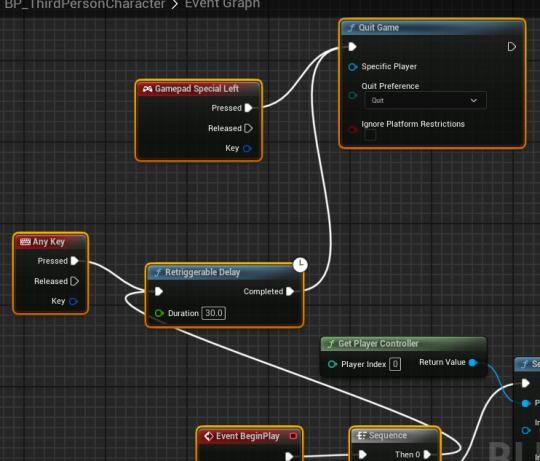Click the Sequence Then 0 output pin

click(427, 454)
